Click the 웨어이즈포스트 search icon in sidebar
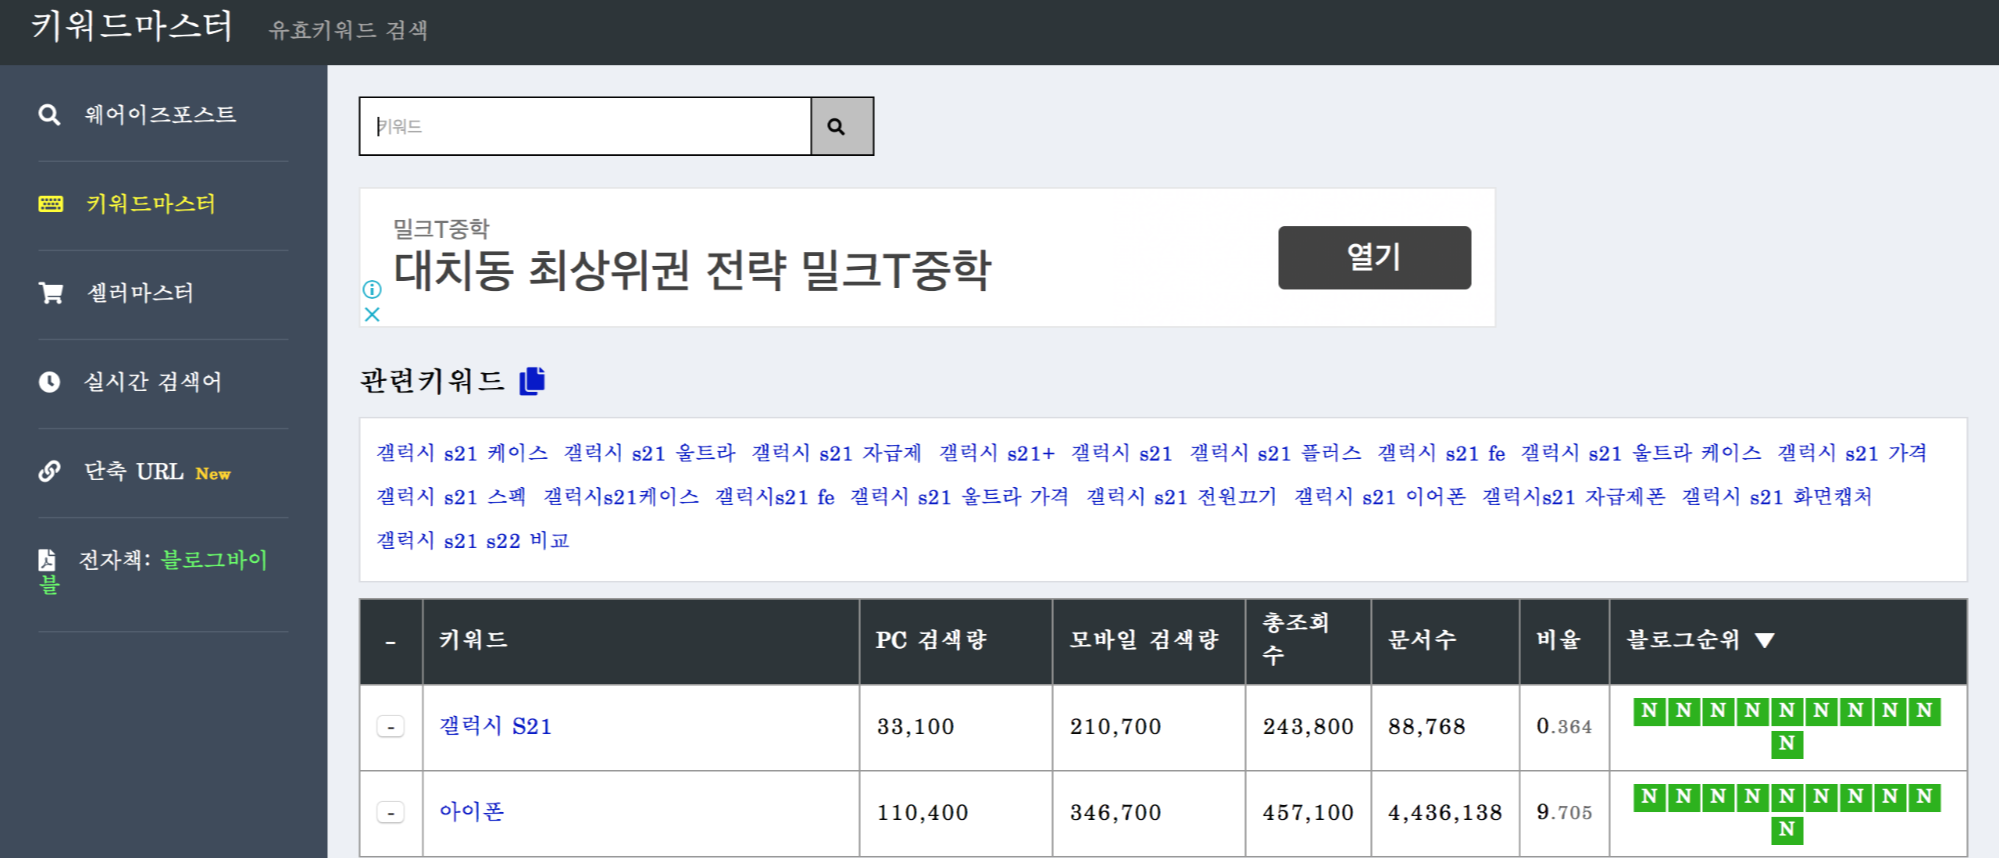The height and width of the screenshot is (858, 1999). pyautogui.click(x=49, y=115)
